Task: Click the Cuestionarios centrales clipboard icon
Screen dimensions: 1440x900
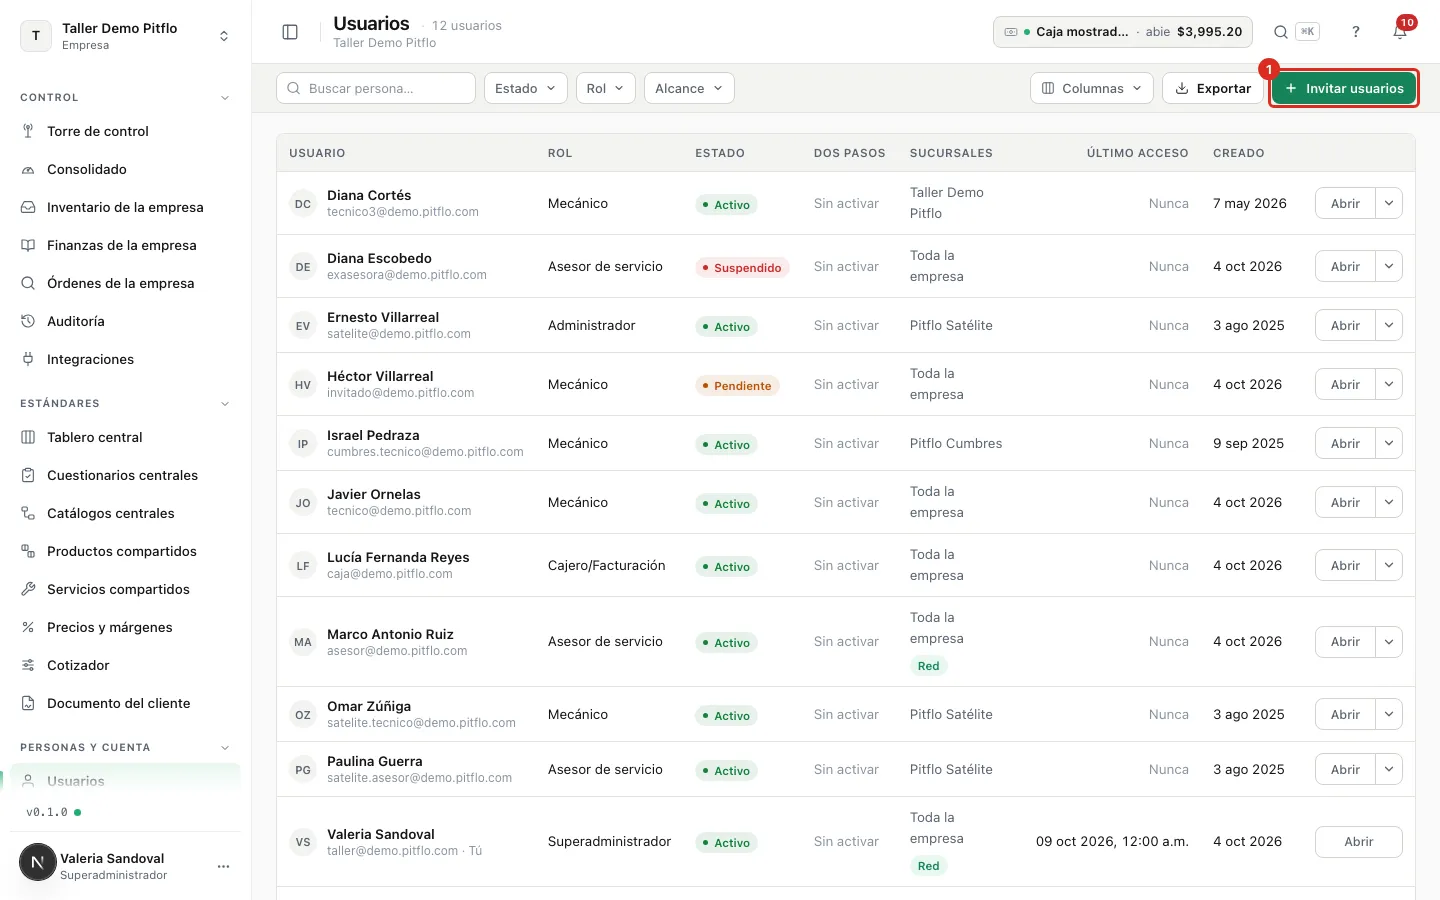Action: 28,475
